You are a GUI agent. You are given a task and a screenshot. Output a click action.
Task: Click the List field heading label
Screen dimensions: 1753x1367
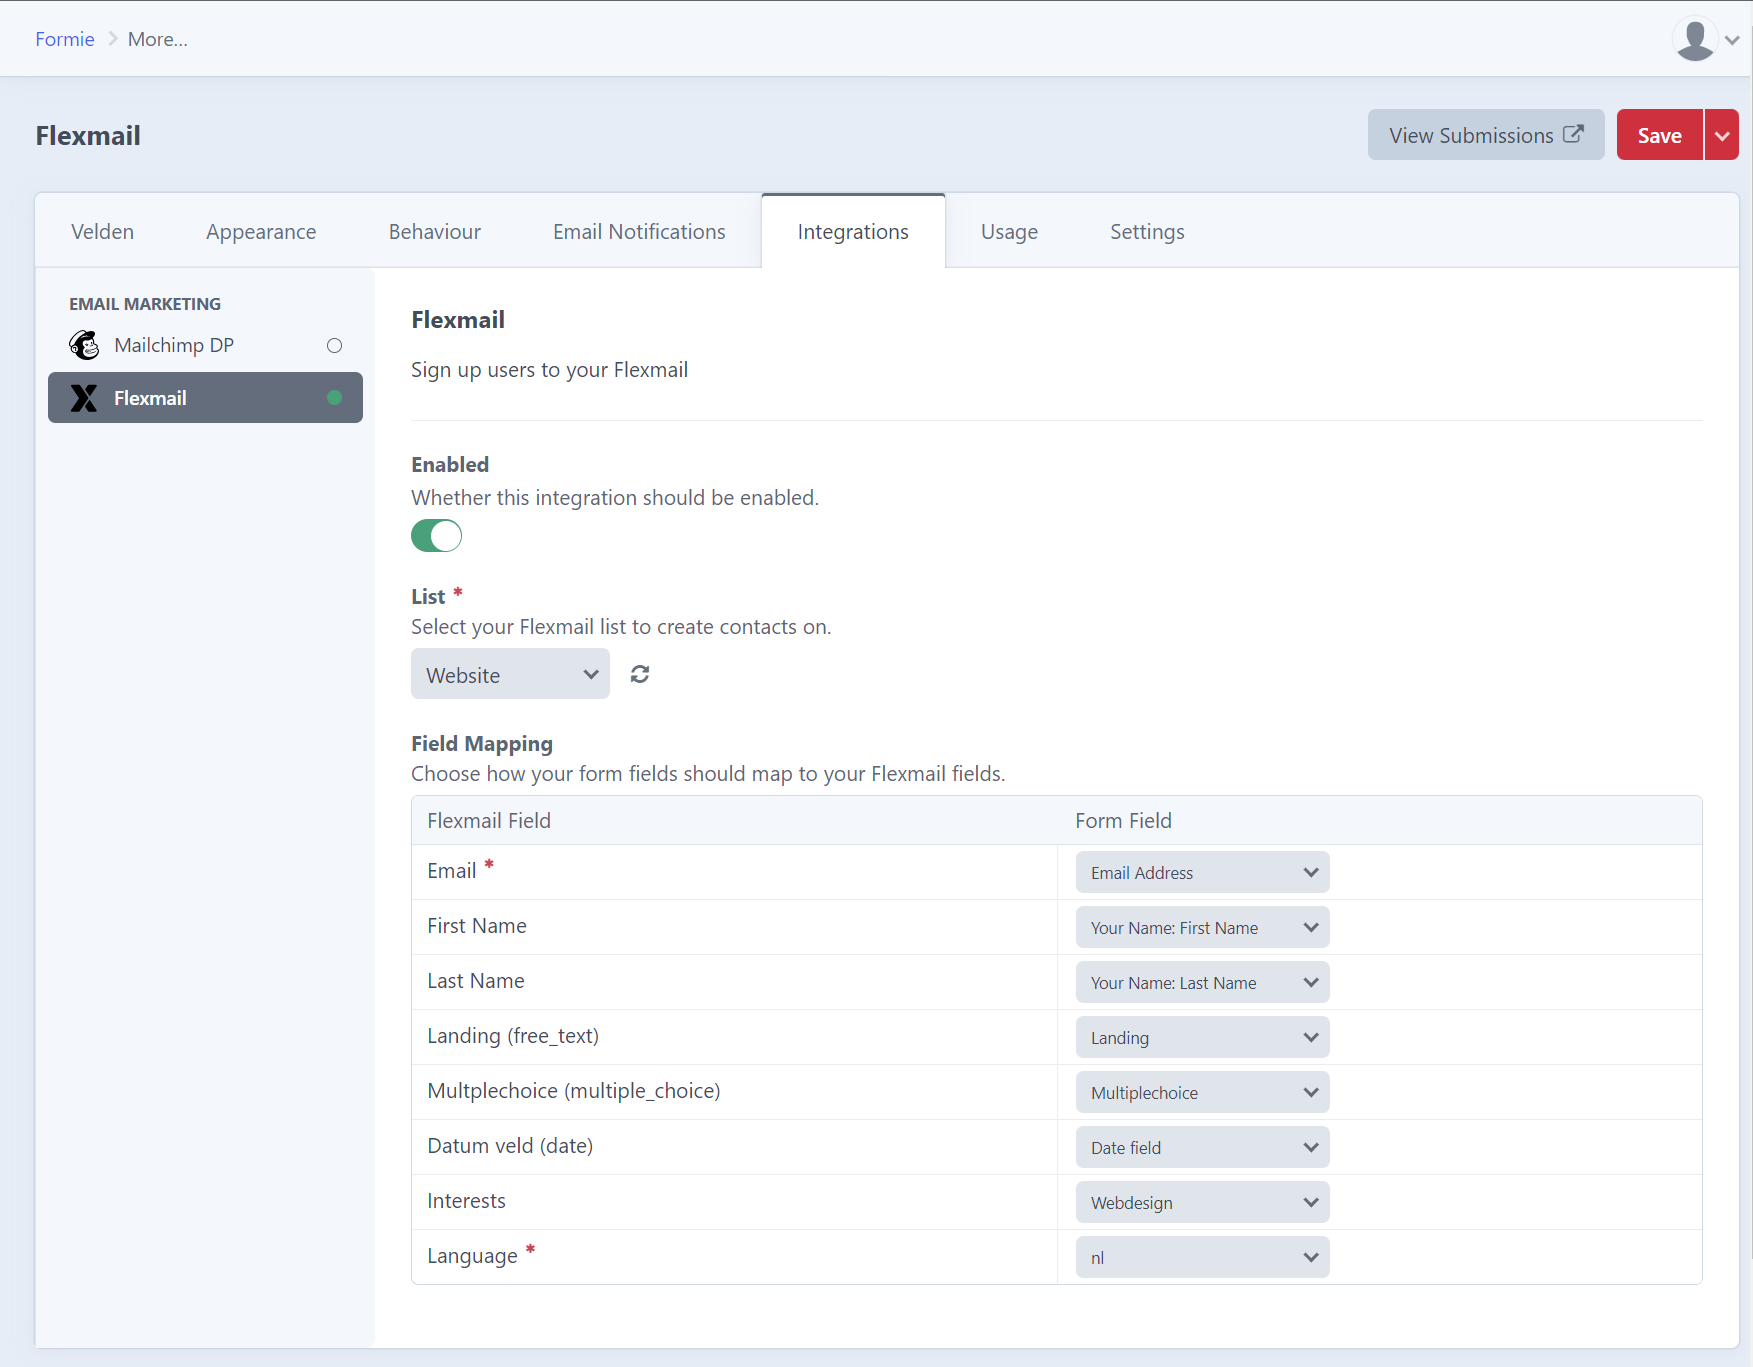point(428,596)
